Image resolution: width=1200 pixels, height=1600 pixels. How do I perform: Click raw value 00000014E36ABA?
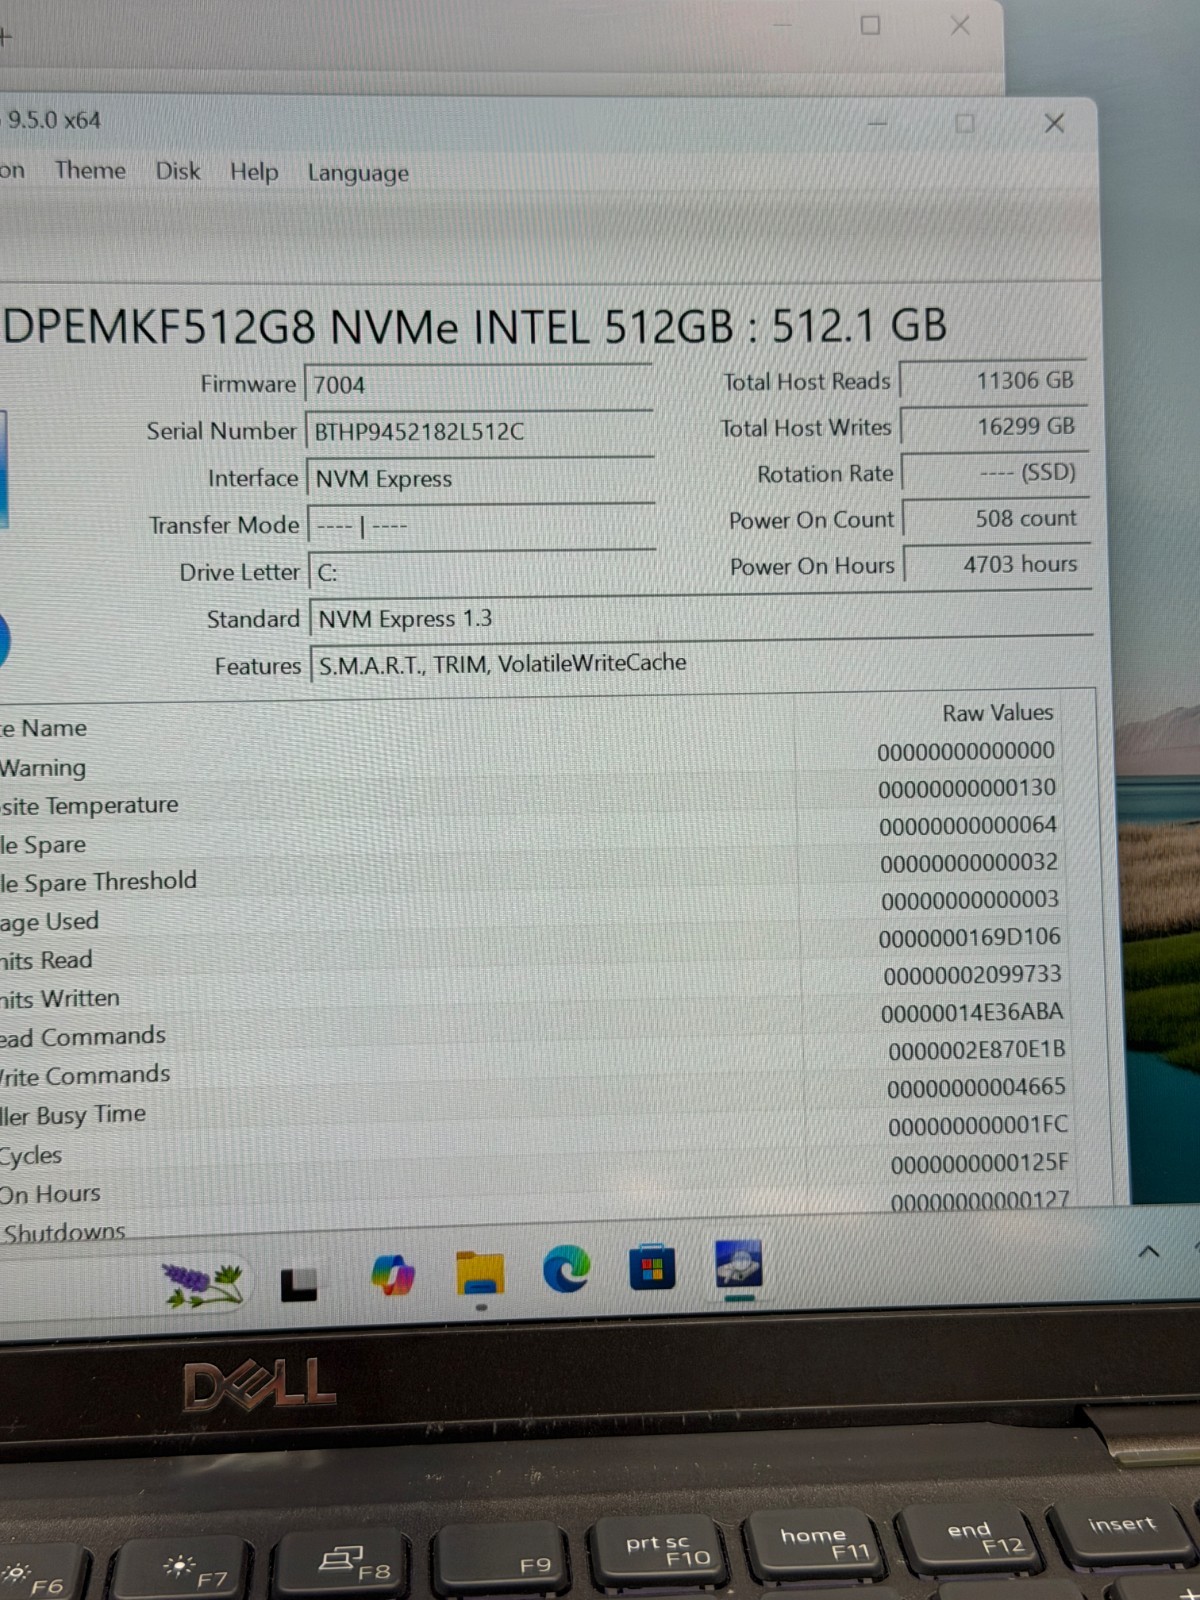(972, 1013)
